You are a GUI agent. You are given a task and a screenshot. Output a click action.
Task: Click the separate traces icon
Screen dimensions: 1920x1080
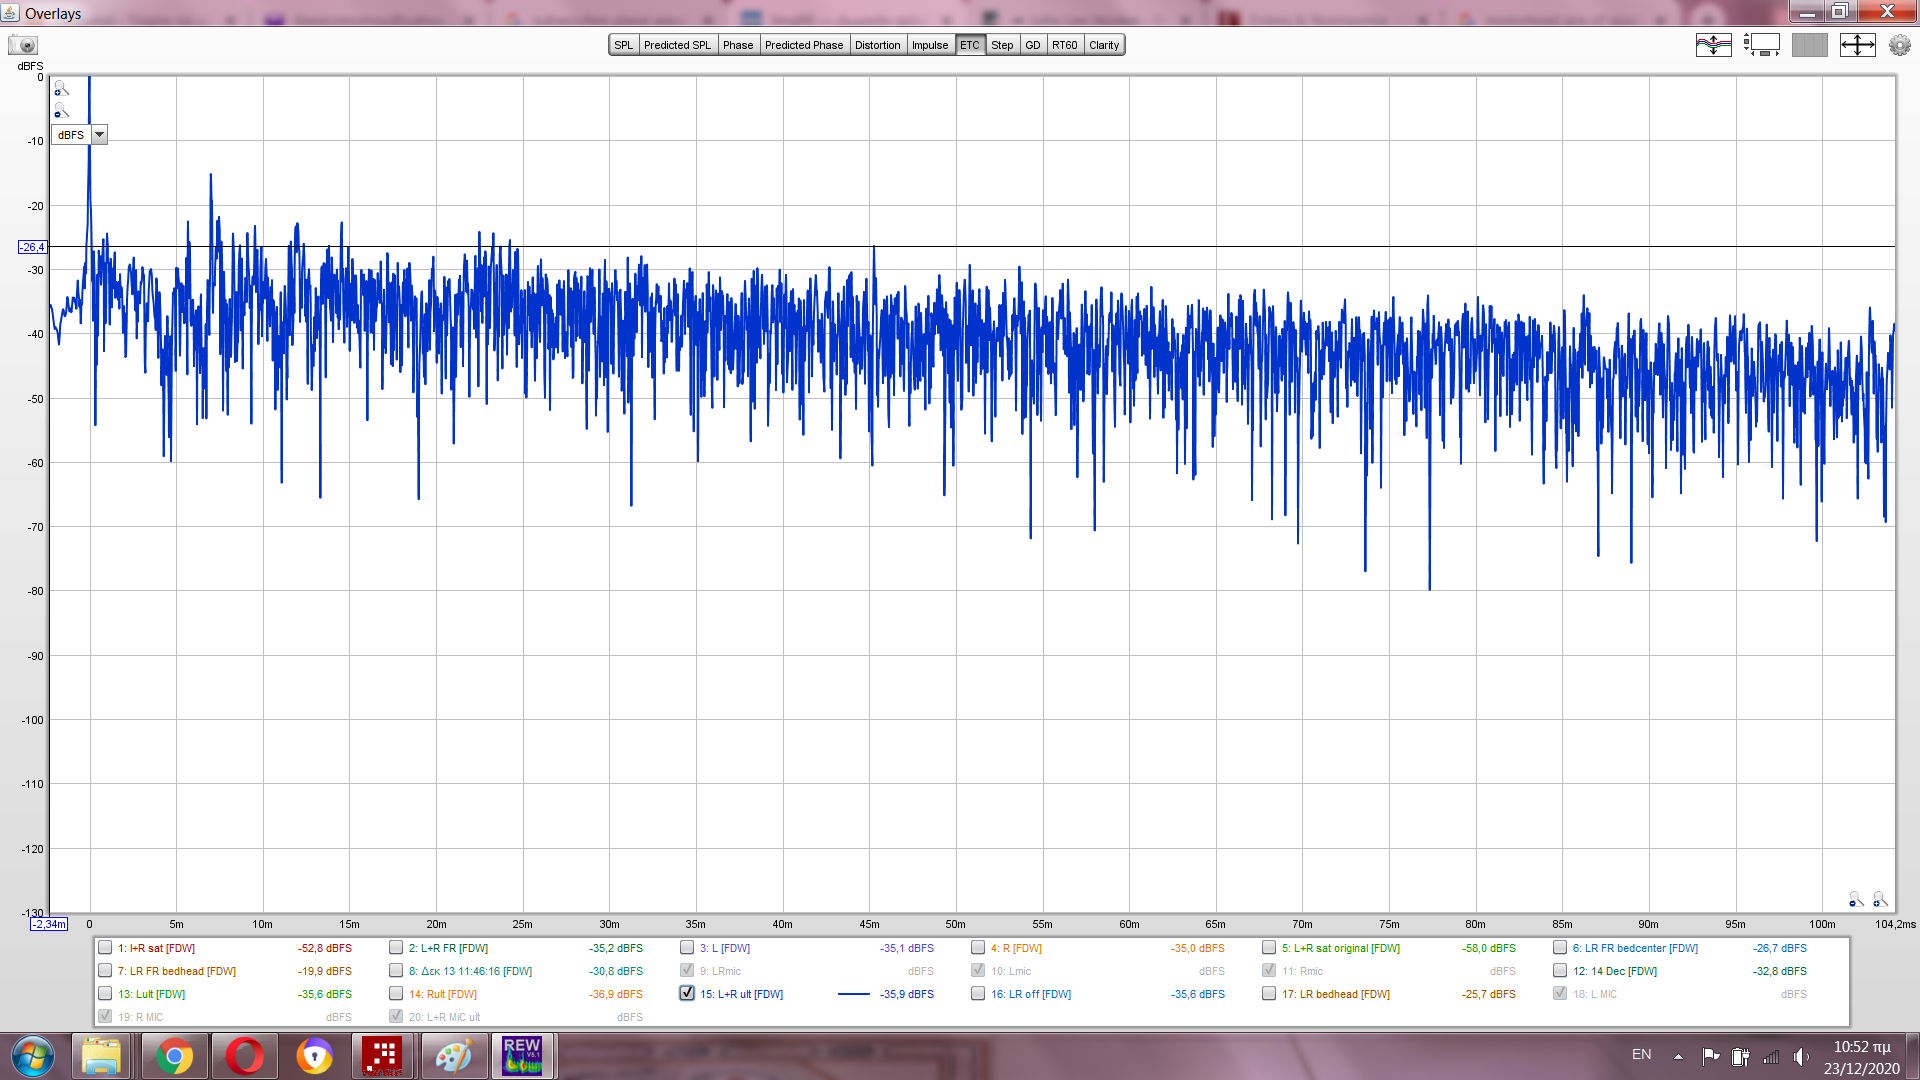(x=1713, y=45)
